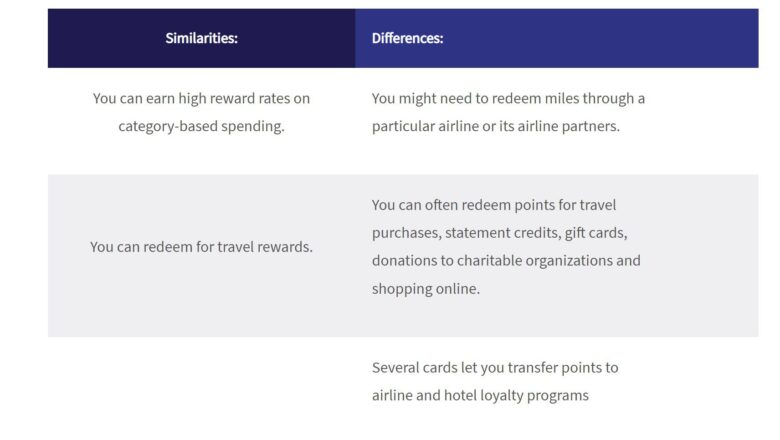780x440 pixels.
Task: Click the words "gift cards" in the table
Action: tap(596, 233)
